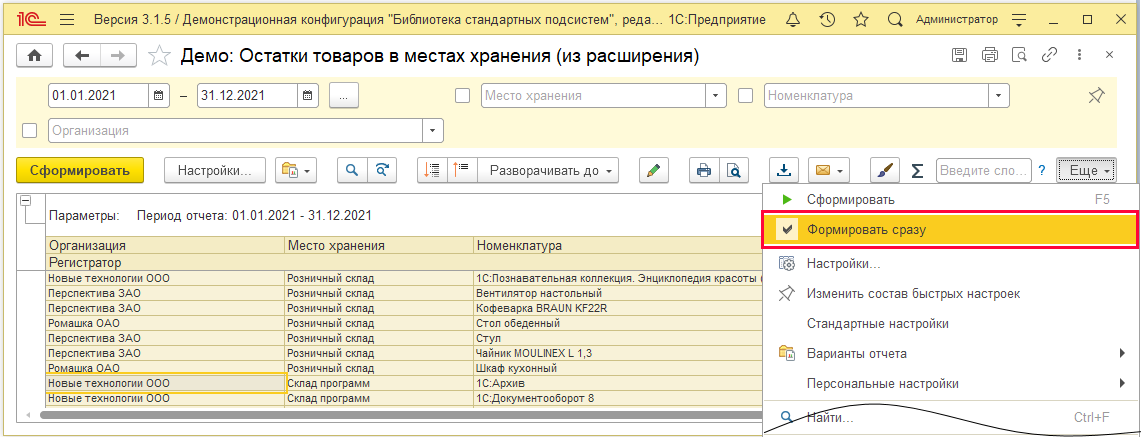Open the main hamburger menu
Screen dimensions: 1141x437
point(67,20)
